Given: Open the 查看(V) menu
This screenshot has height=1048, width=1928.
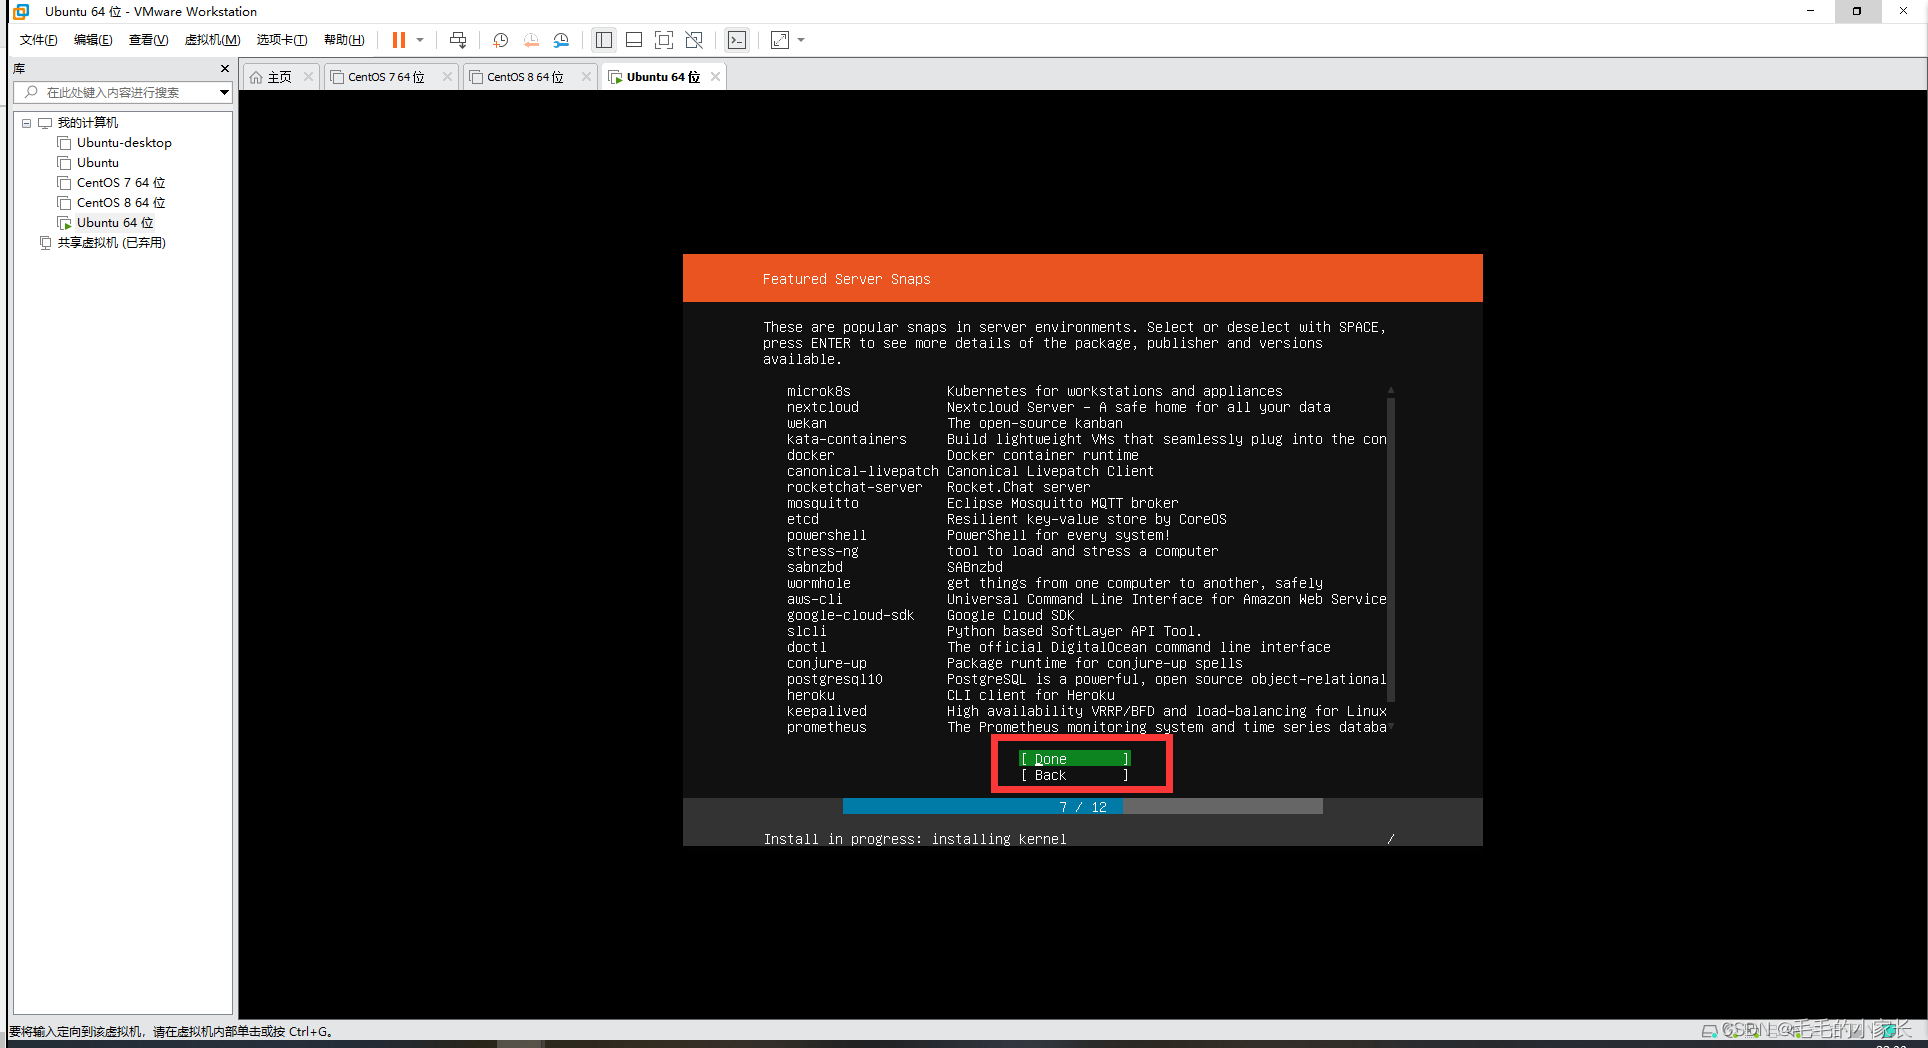Looking at the screenshot, I should 148,40.
